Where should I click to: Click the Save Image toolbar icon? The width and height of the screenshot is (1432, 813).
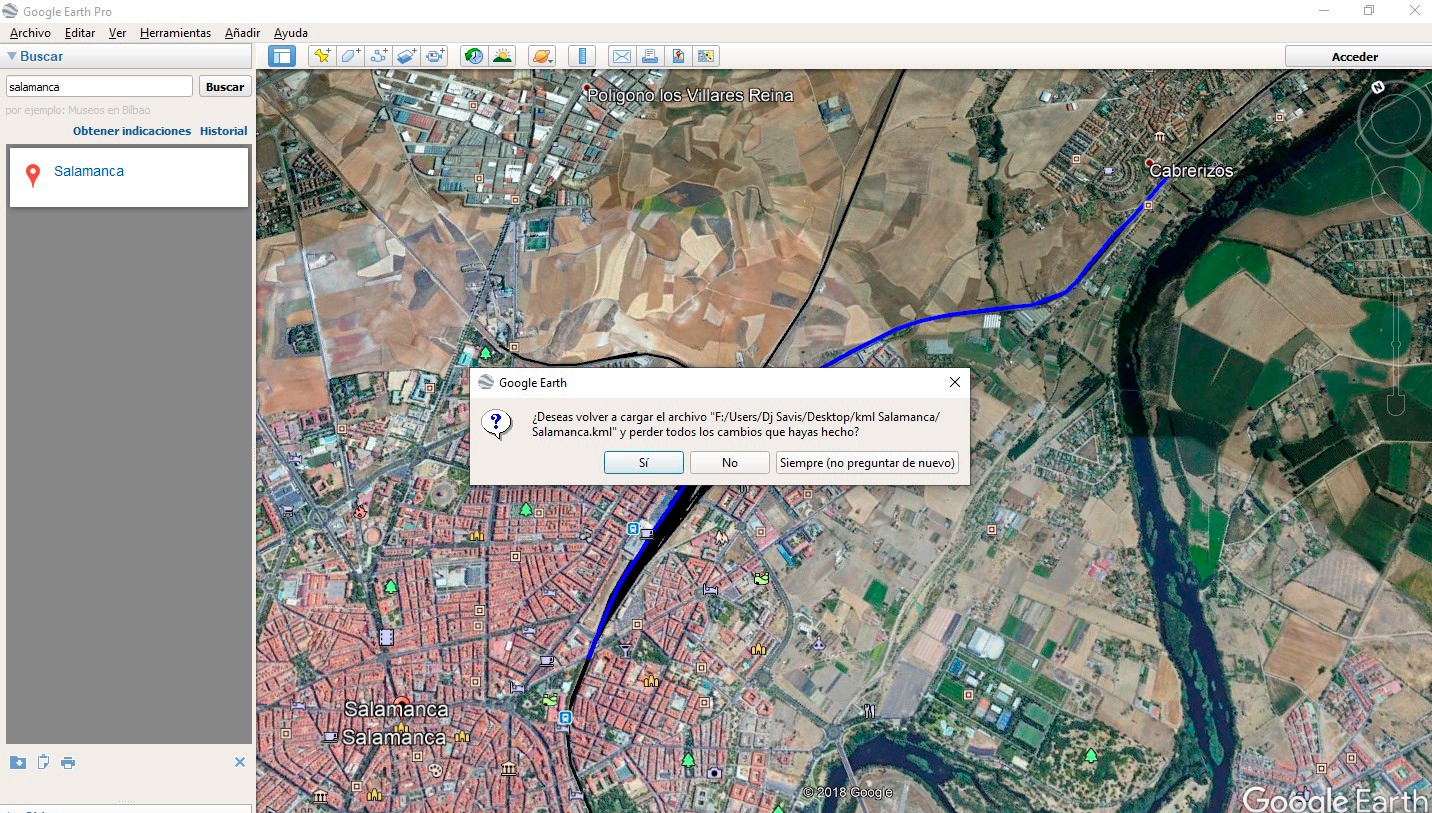click(678, 56)
